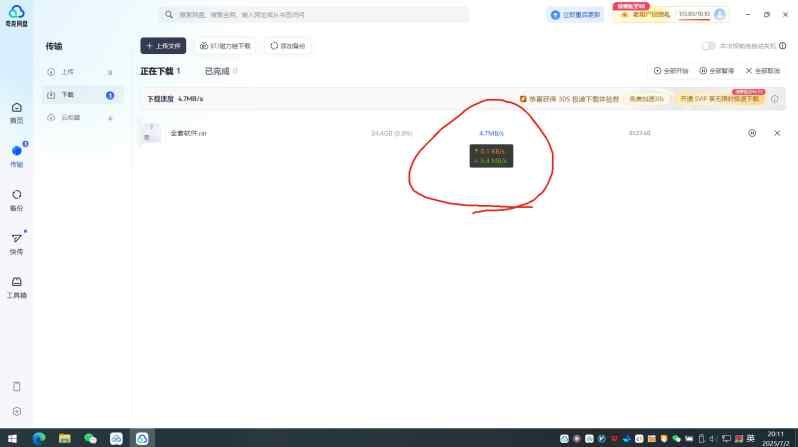Click the orange SVIP upgrade button
This screenshot has width=798, height=447.
pos(720,99)
